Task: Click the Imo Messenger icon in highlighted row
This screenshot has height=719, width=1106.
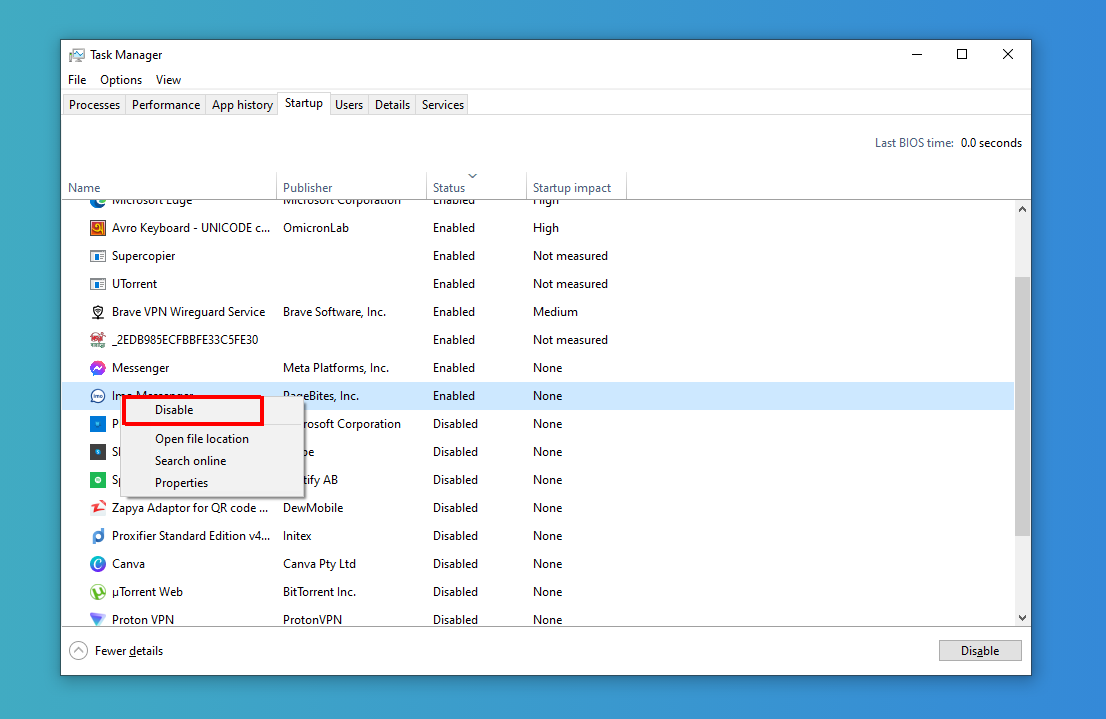Action: tap(98, 396)
